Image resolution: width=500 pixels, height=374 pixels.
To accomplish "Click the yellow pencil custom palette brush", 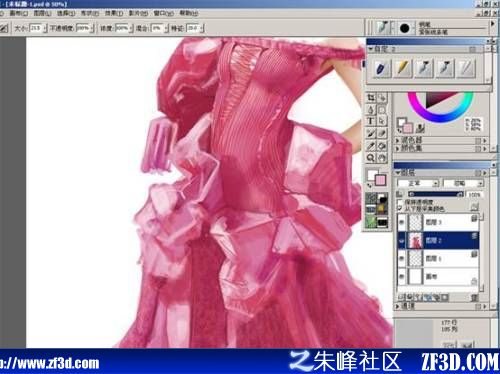I will [403, 68].
